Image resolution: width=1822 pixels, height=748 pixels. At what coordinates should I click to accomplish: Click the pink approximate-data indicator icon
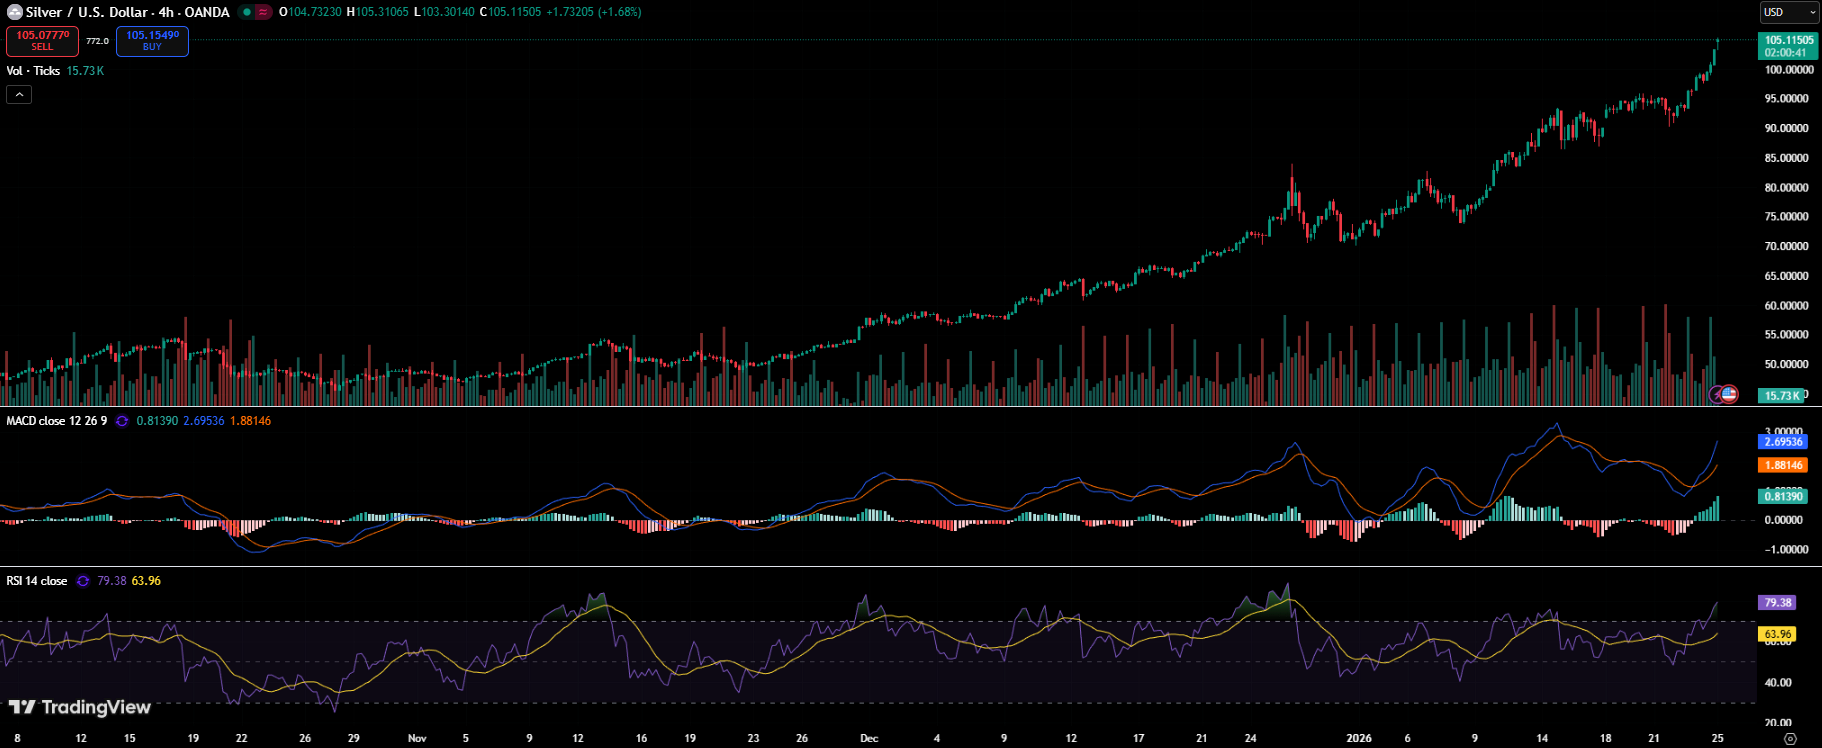263,12
